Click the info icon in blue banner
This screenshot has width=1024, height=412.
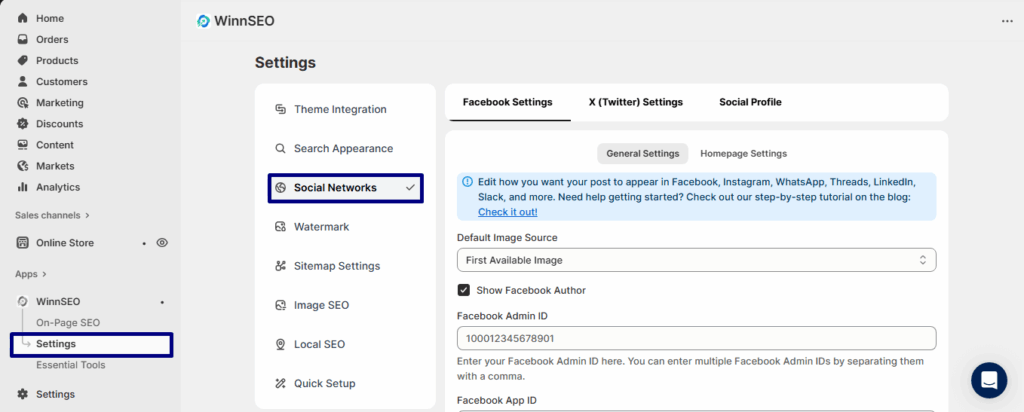pos(468,182)
